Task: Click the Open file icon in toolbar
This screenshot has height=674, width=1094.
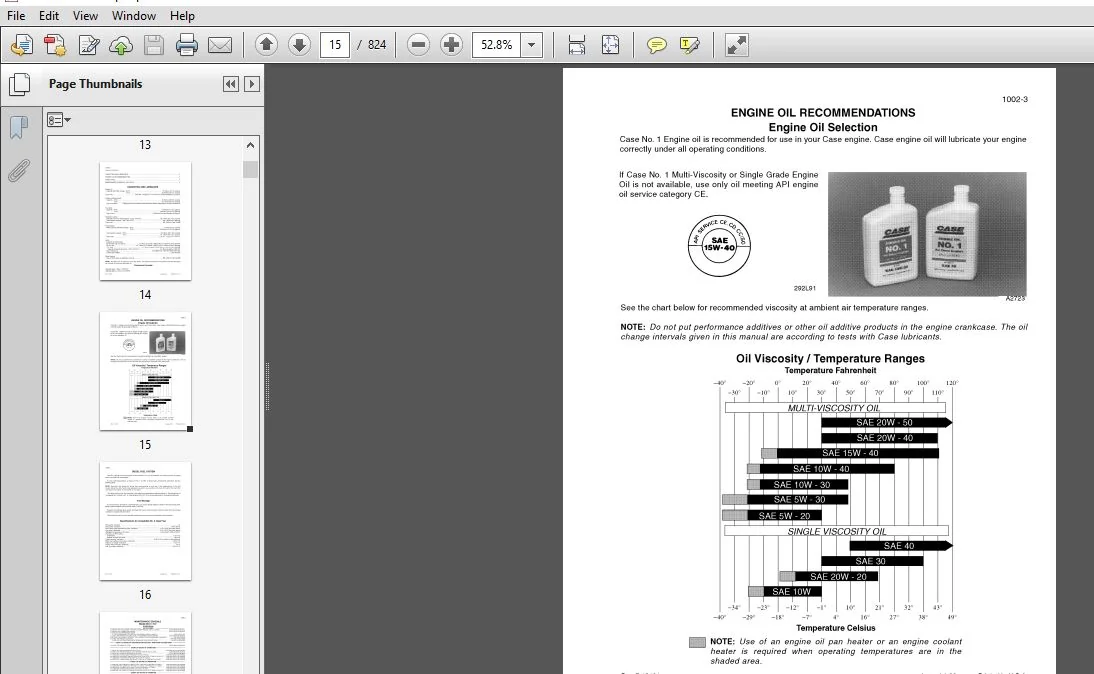Action: tap(22, 45)
